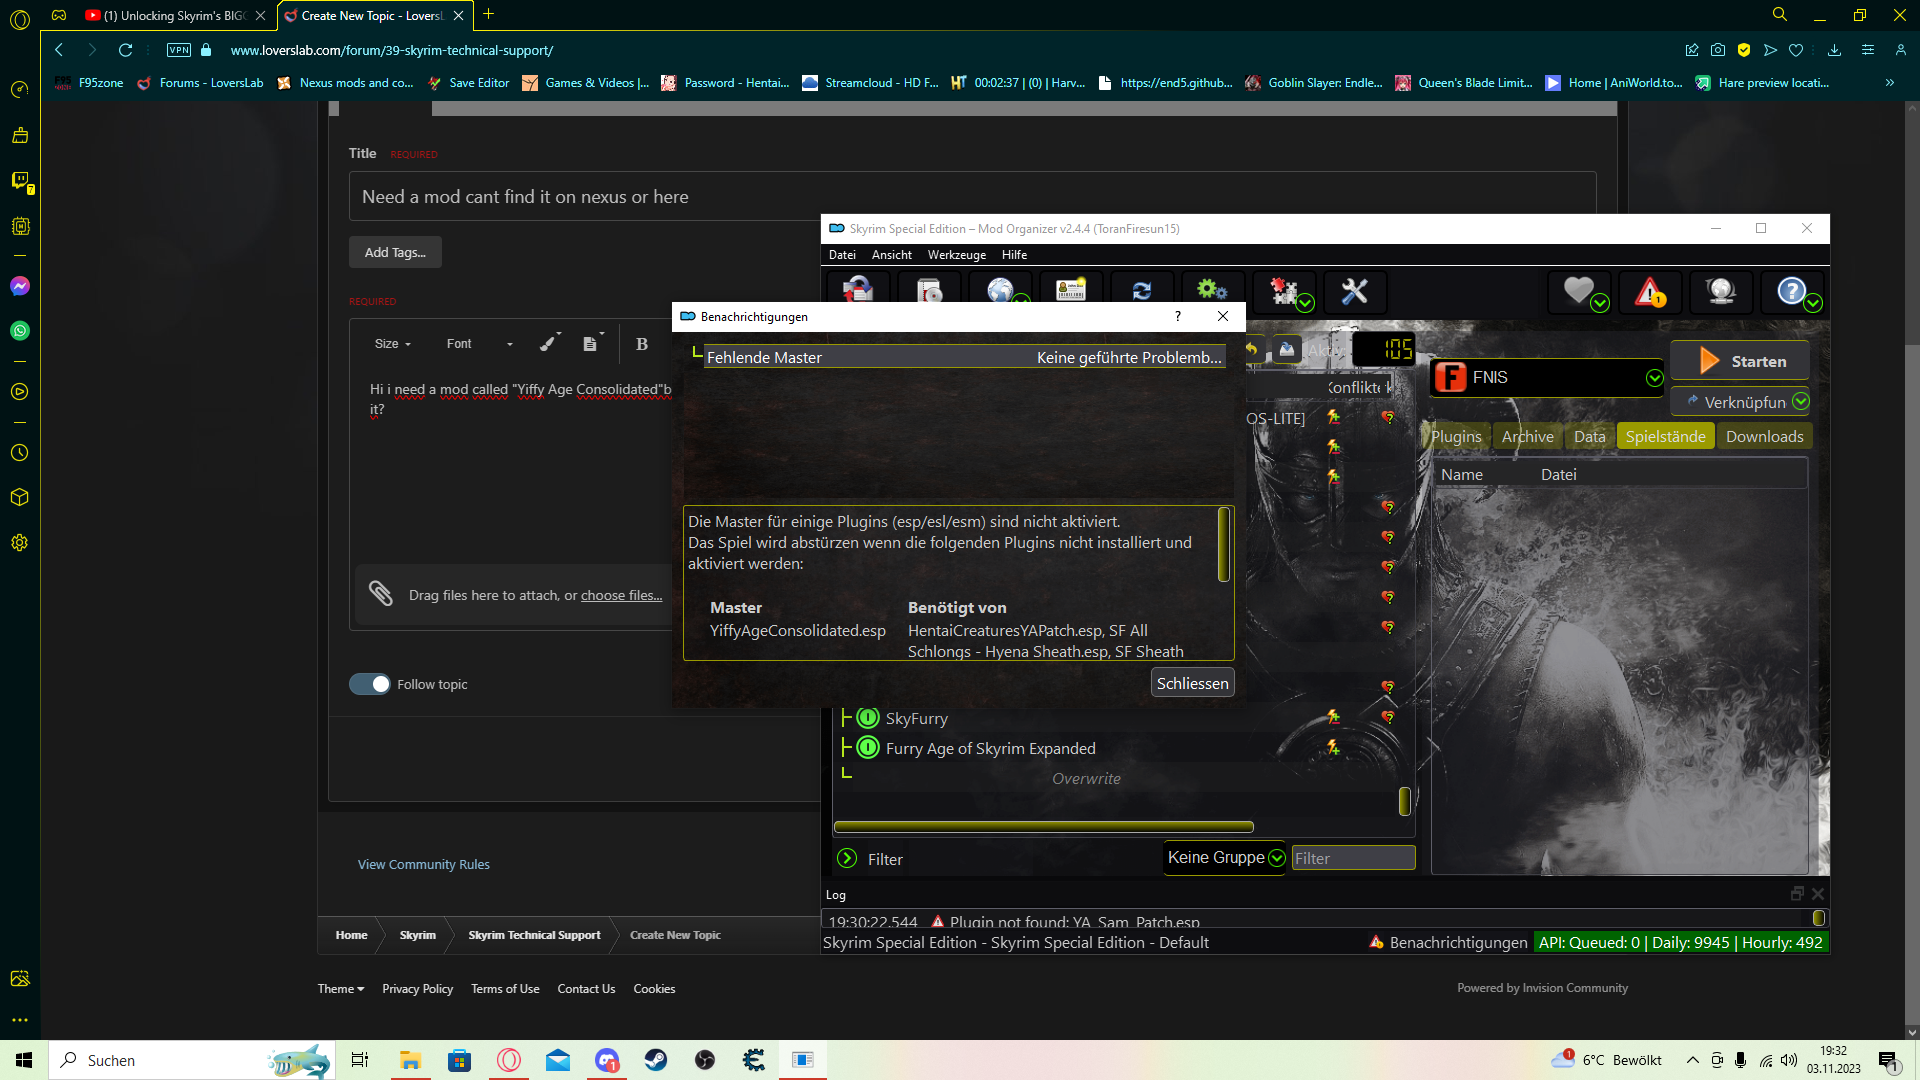The height and width of the screenshot is (1080, 1920).
Task: Open the Size dropdown in the editor
Action: 393,343
